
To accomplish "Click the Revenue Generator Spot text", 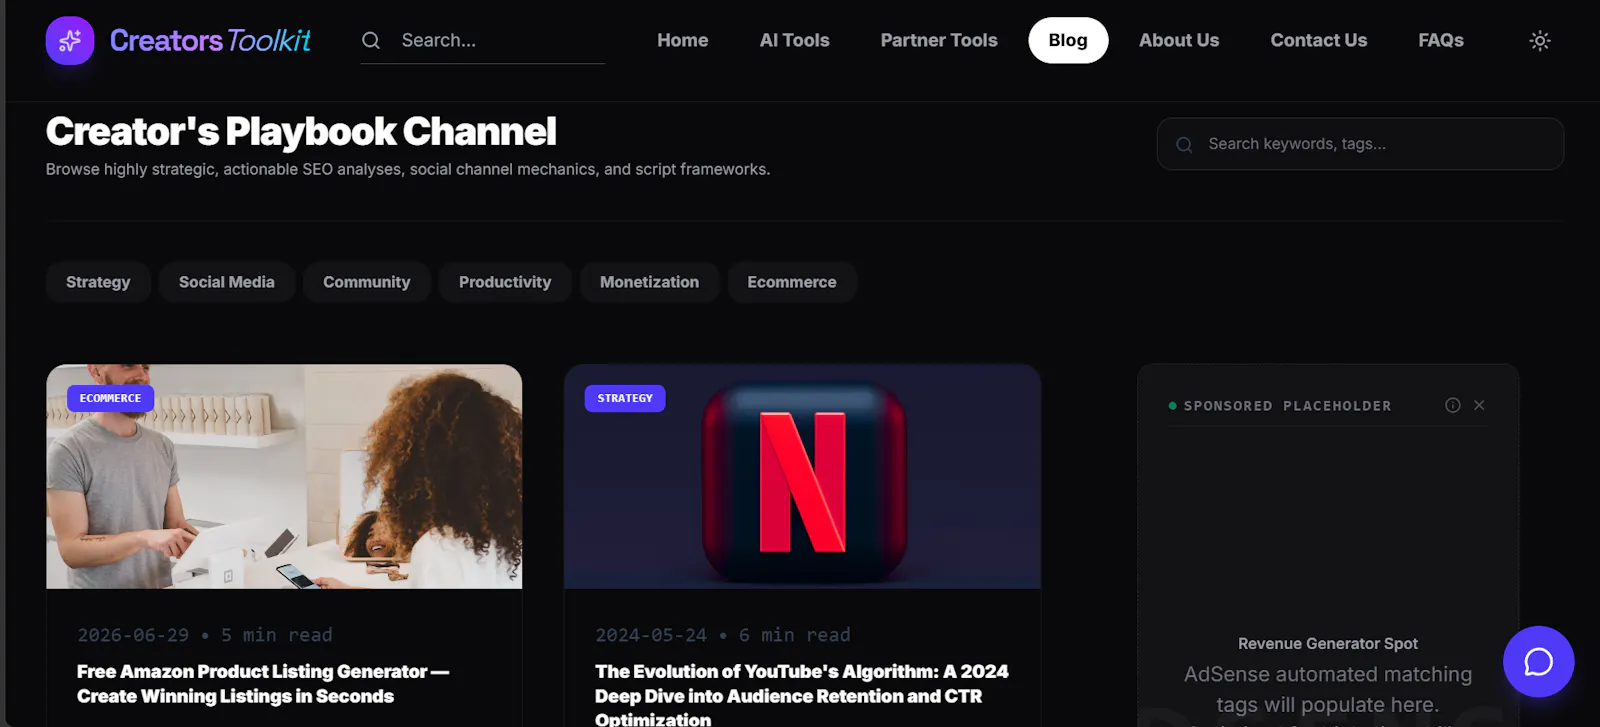I will tap(1328, 644).
